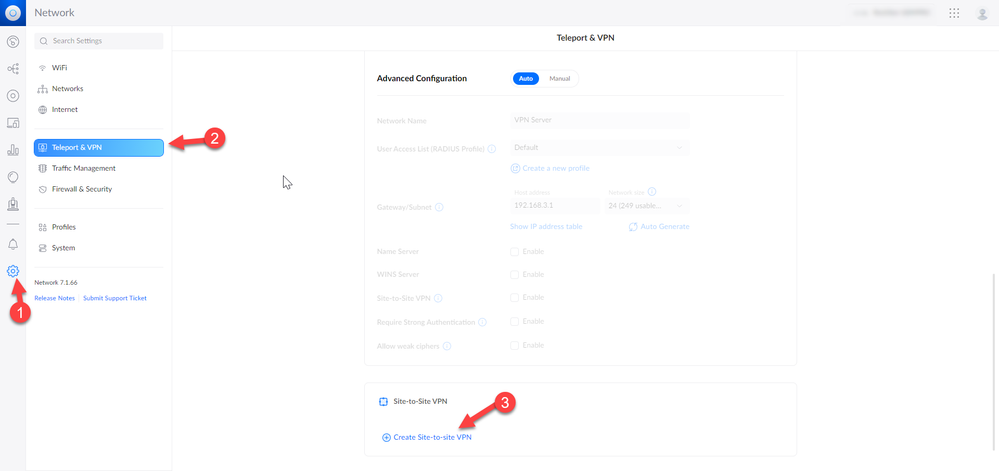Enable the Site-to-Site VPN checkbox
The width and height of the screenshot is (999, 471).
click(x=514, y=297)
